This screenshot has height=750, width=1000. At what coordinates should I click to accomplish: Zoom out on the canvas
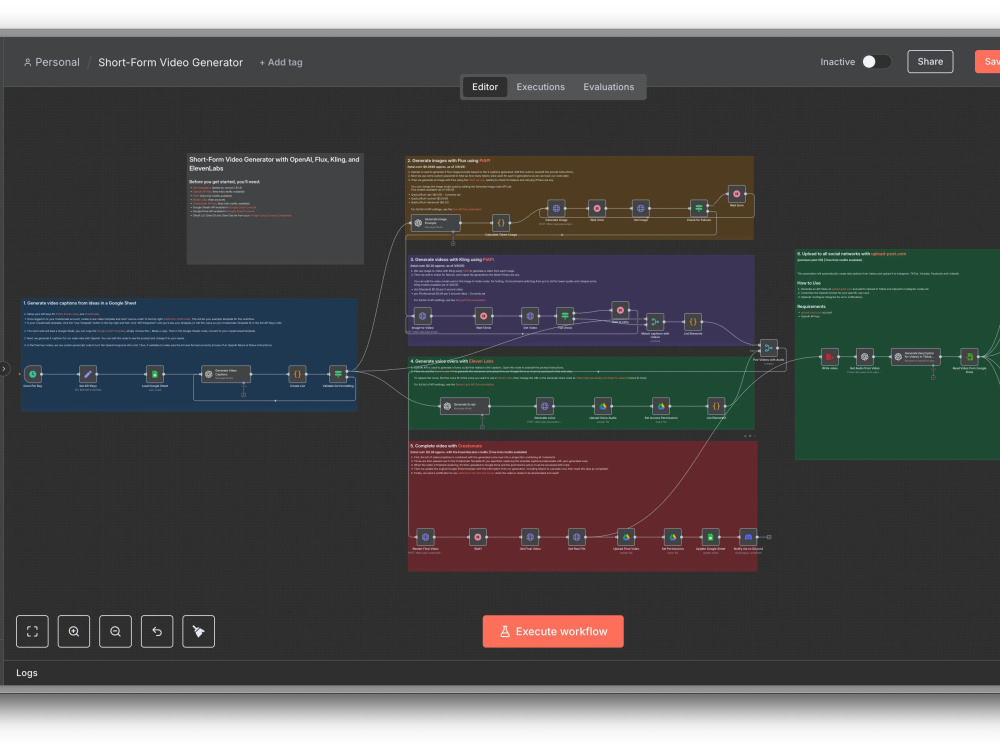point(115,631)
